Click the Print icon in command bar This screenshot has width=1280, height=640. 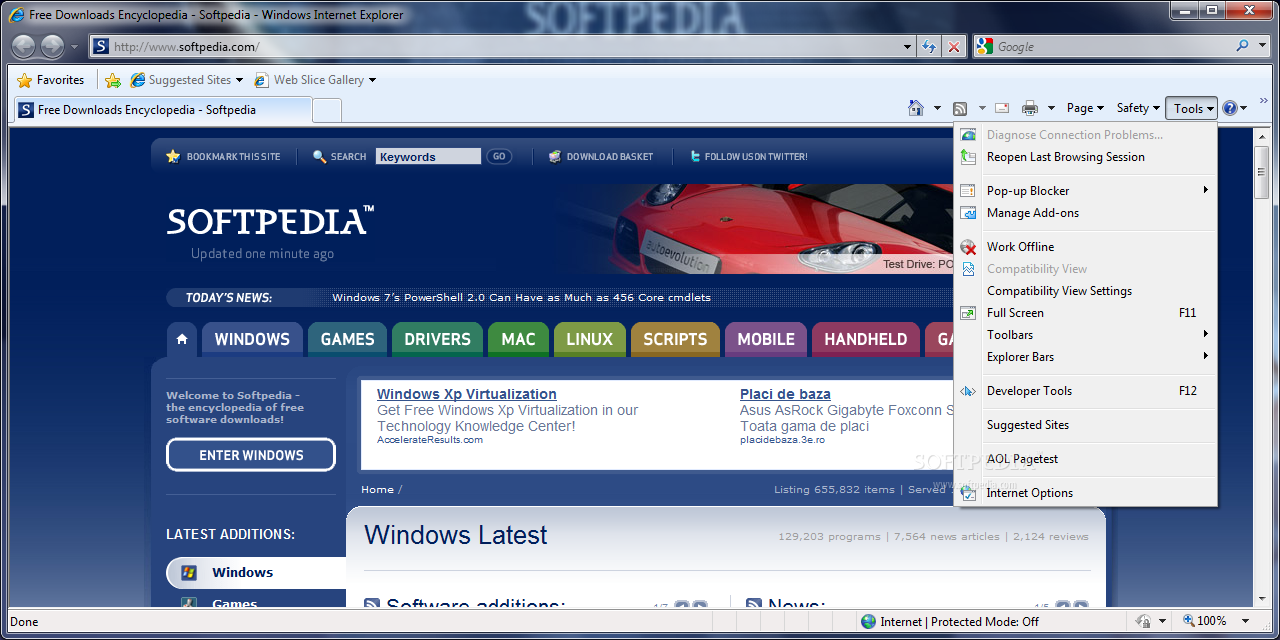click(1030, 108)
